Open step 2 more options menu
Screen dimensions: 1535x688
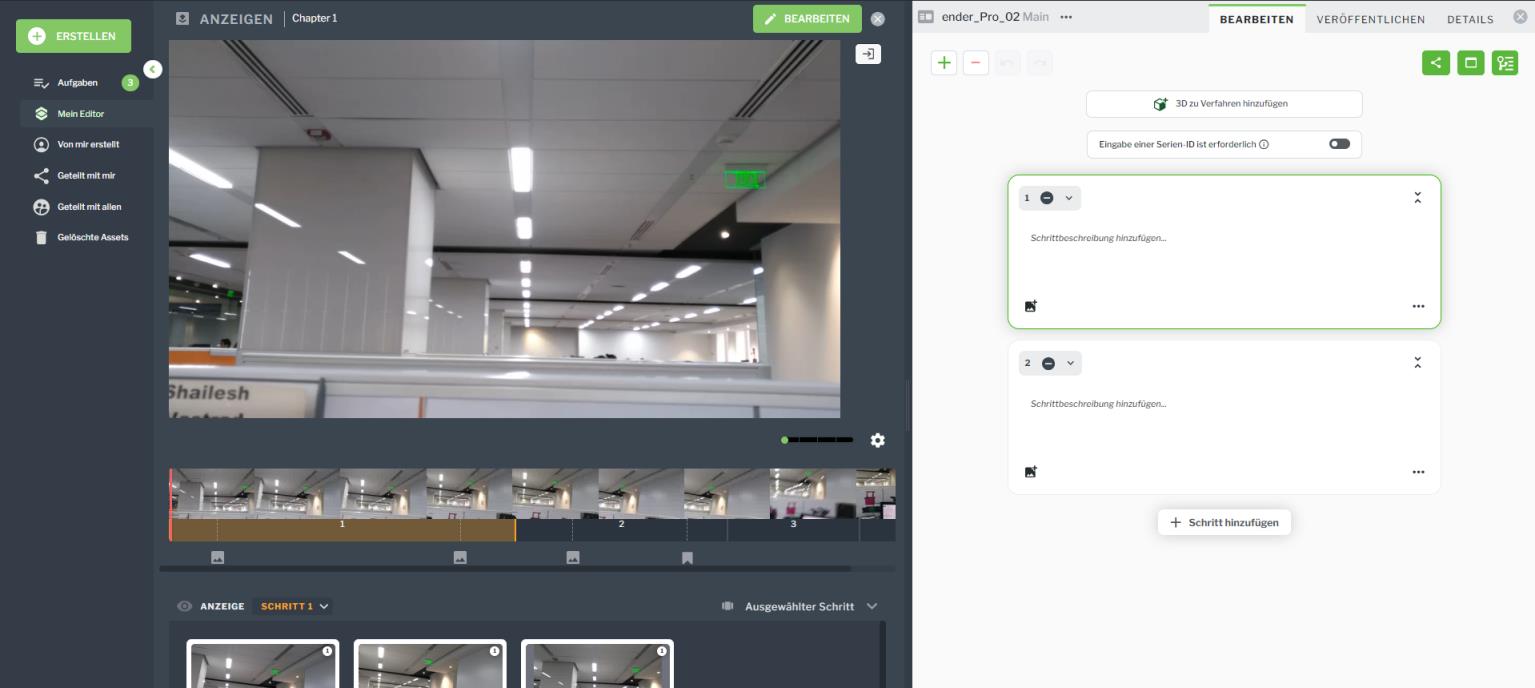(1418, 472)
